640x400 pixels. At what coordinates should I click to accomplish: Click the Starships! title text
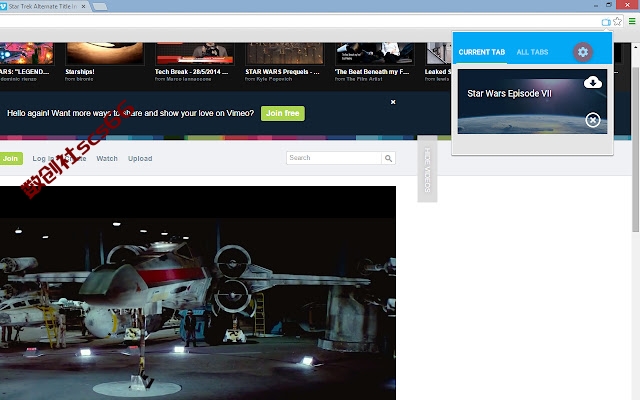pyautogui.click(x=80, y=72)
